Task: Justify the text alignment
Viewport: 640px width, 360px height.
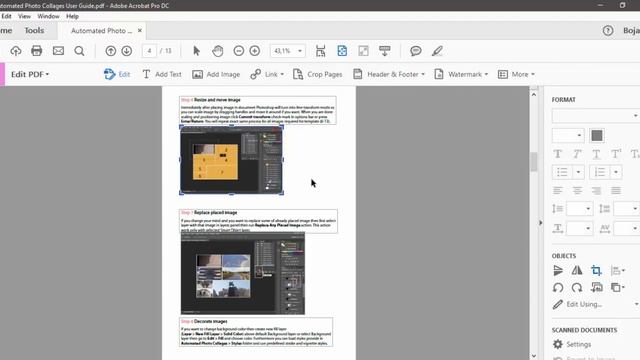Action: [616, 190]
